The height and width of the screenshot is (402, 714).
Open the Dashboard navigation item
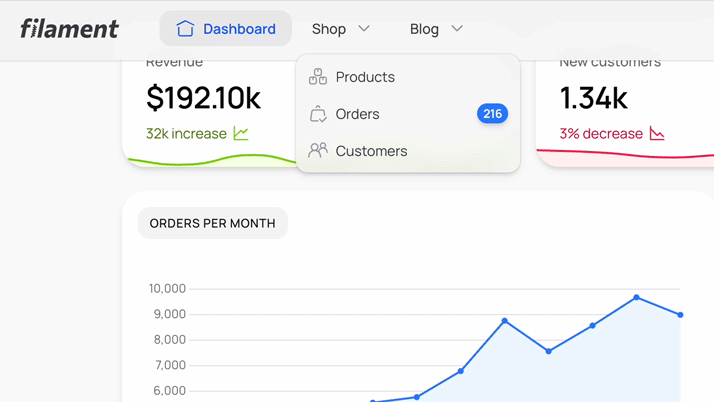click(225, 29)
